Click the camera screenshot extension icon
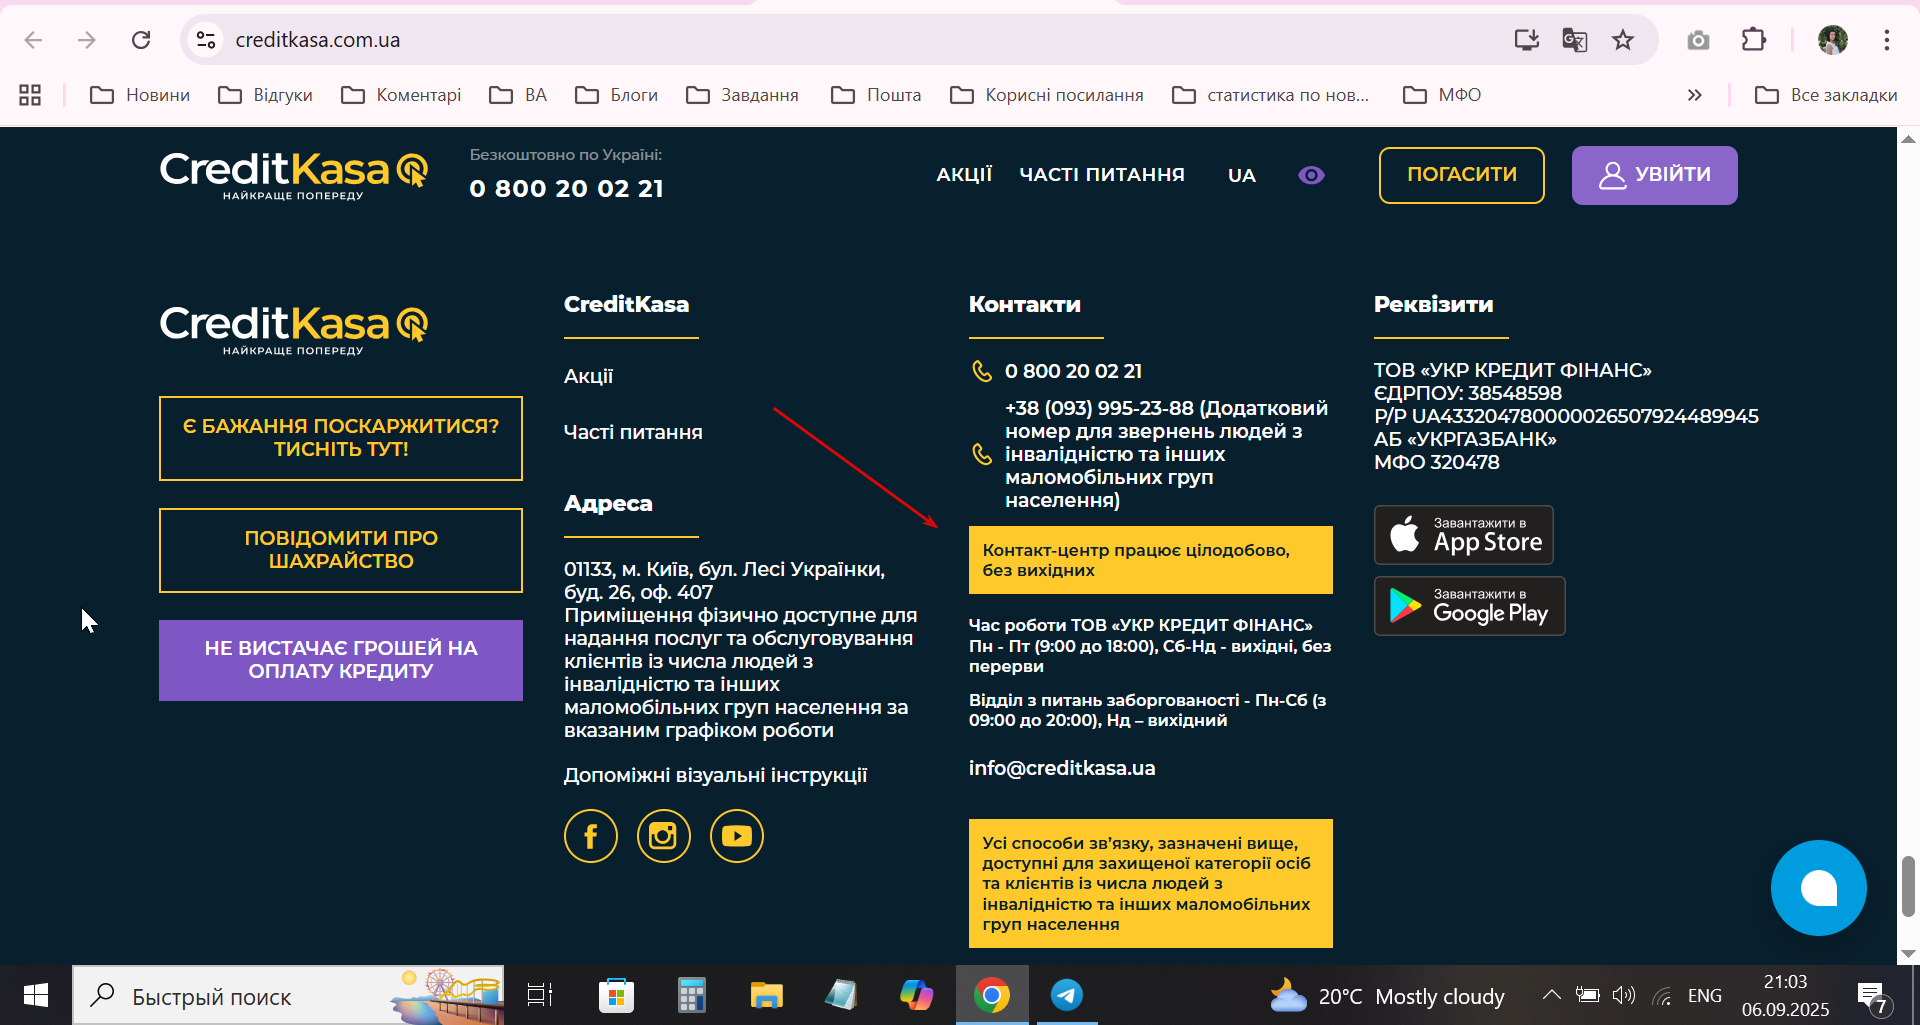1920x1025 pixels. click(1698, 40)
